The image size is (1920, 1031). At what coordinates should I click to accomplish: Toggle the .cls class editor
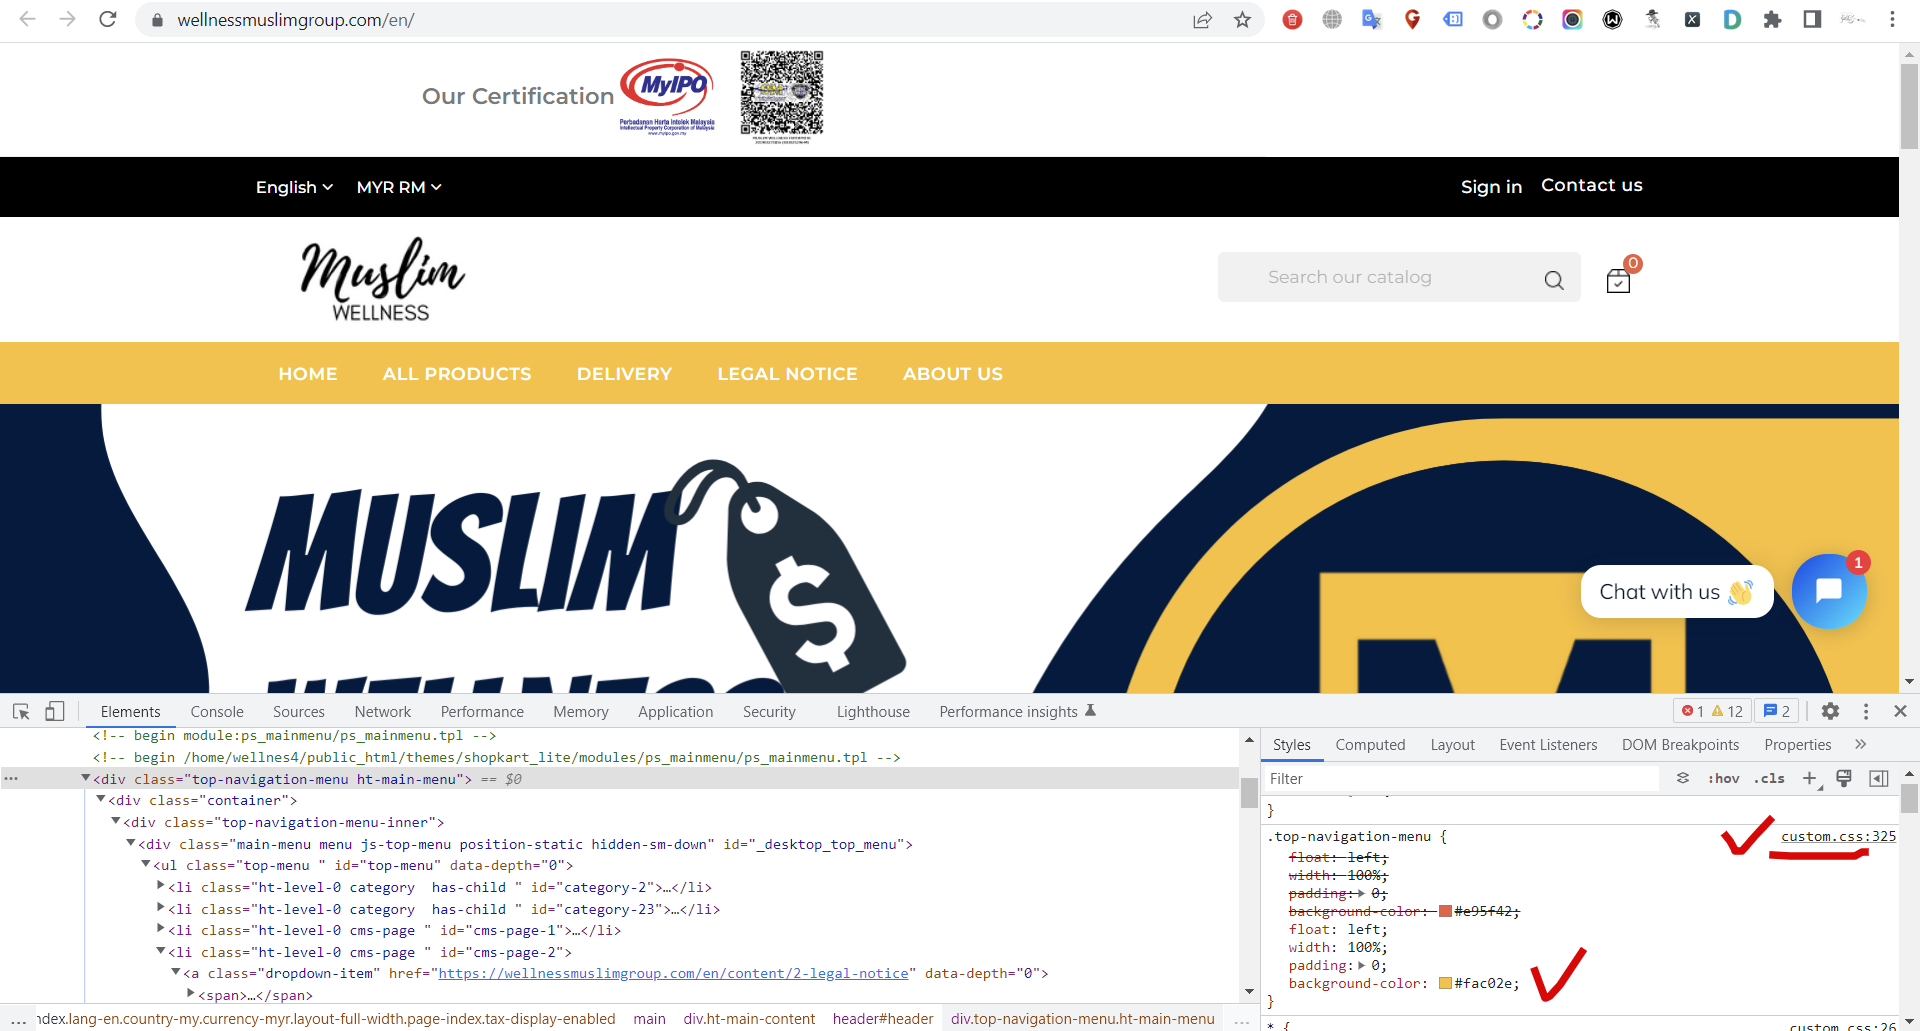tap(1769, 778)
